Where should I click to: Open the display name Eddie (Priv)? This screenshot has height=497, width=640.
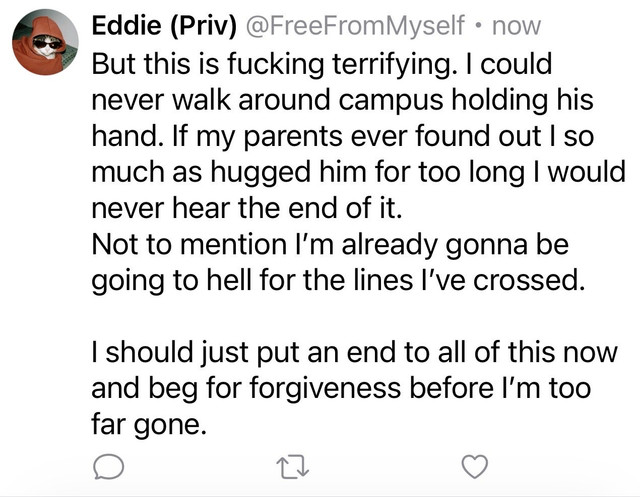click(164, 26)
